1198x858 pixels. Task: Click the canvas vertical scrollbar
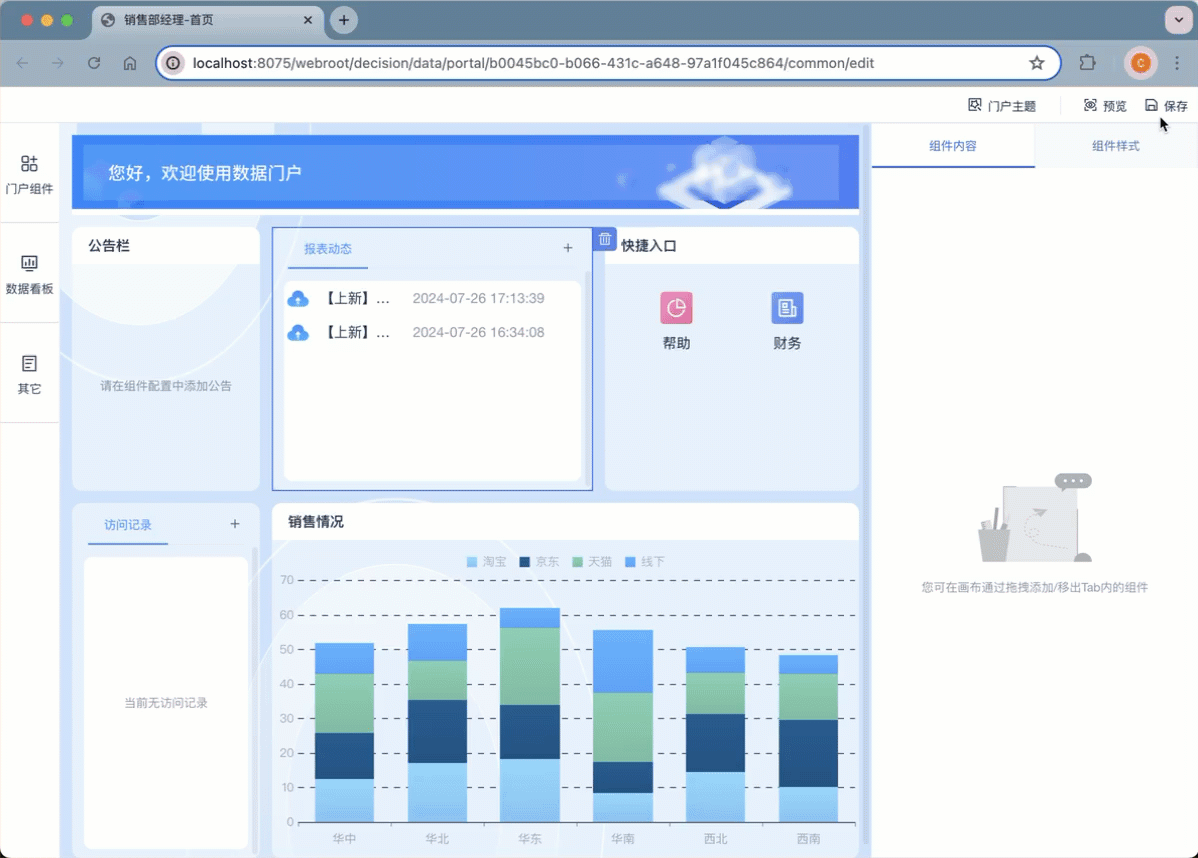[x=866, y=485]
